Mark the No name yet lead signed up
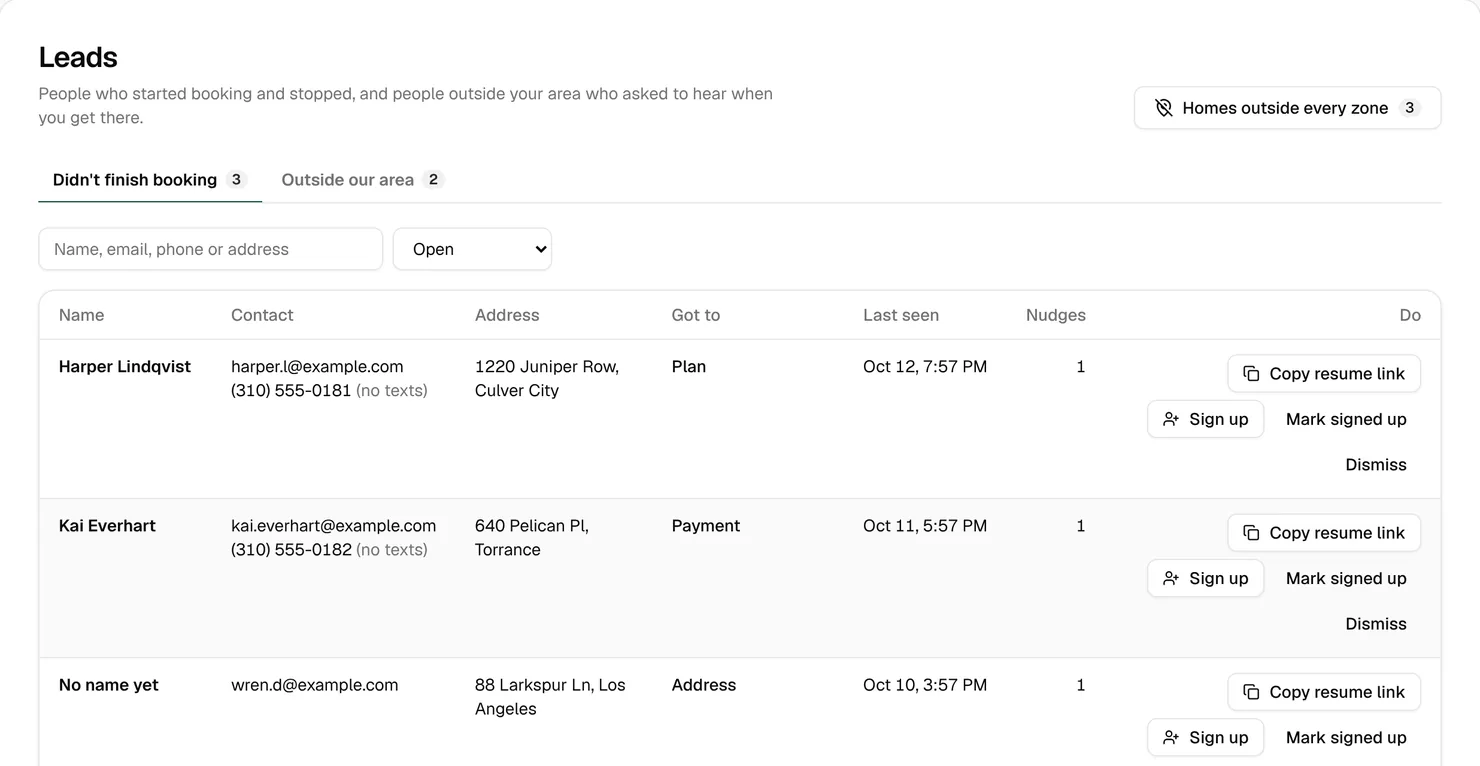 (1346, 737)
